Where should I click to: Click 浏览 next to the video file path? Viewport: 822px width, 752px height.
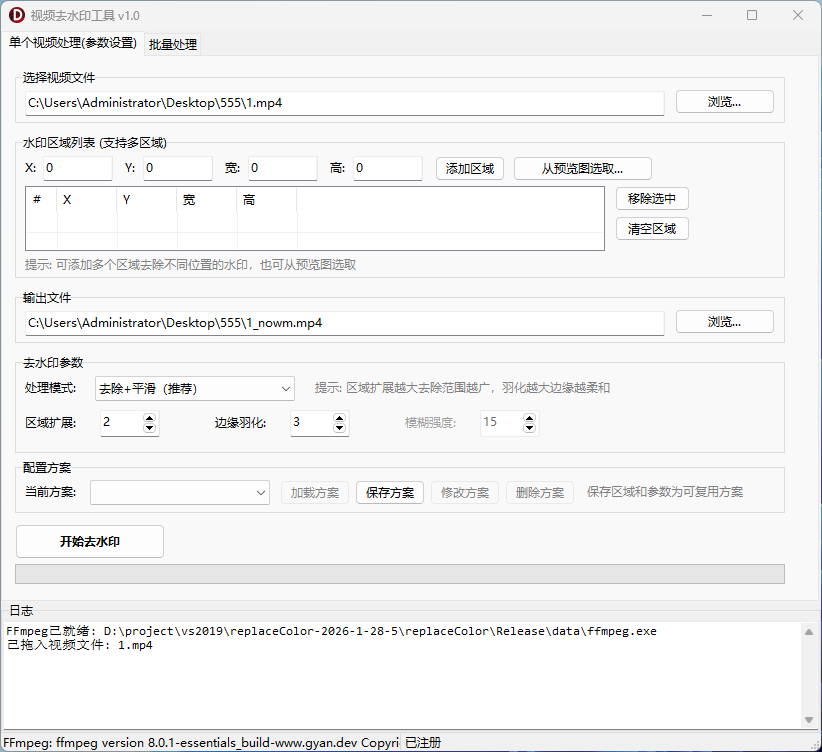tap(724, 101)
